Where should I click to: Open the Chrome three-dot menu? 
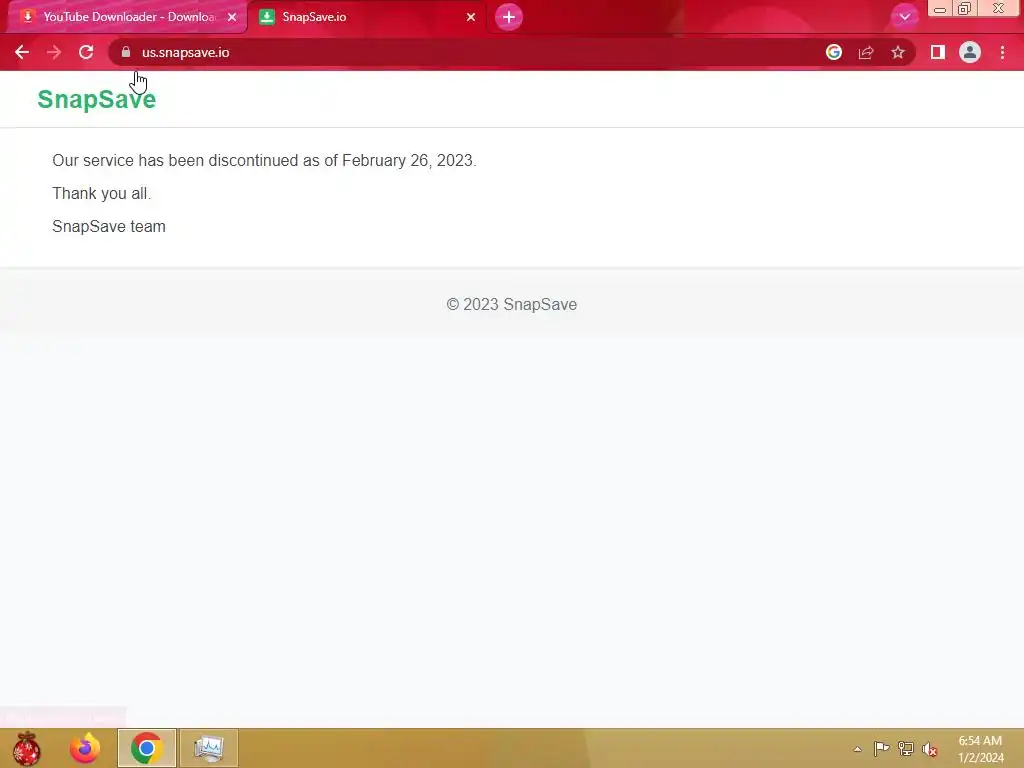point(1002,52)
